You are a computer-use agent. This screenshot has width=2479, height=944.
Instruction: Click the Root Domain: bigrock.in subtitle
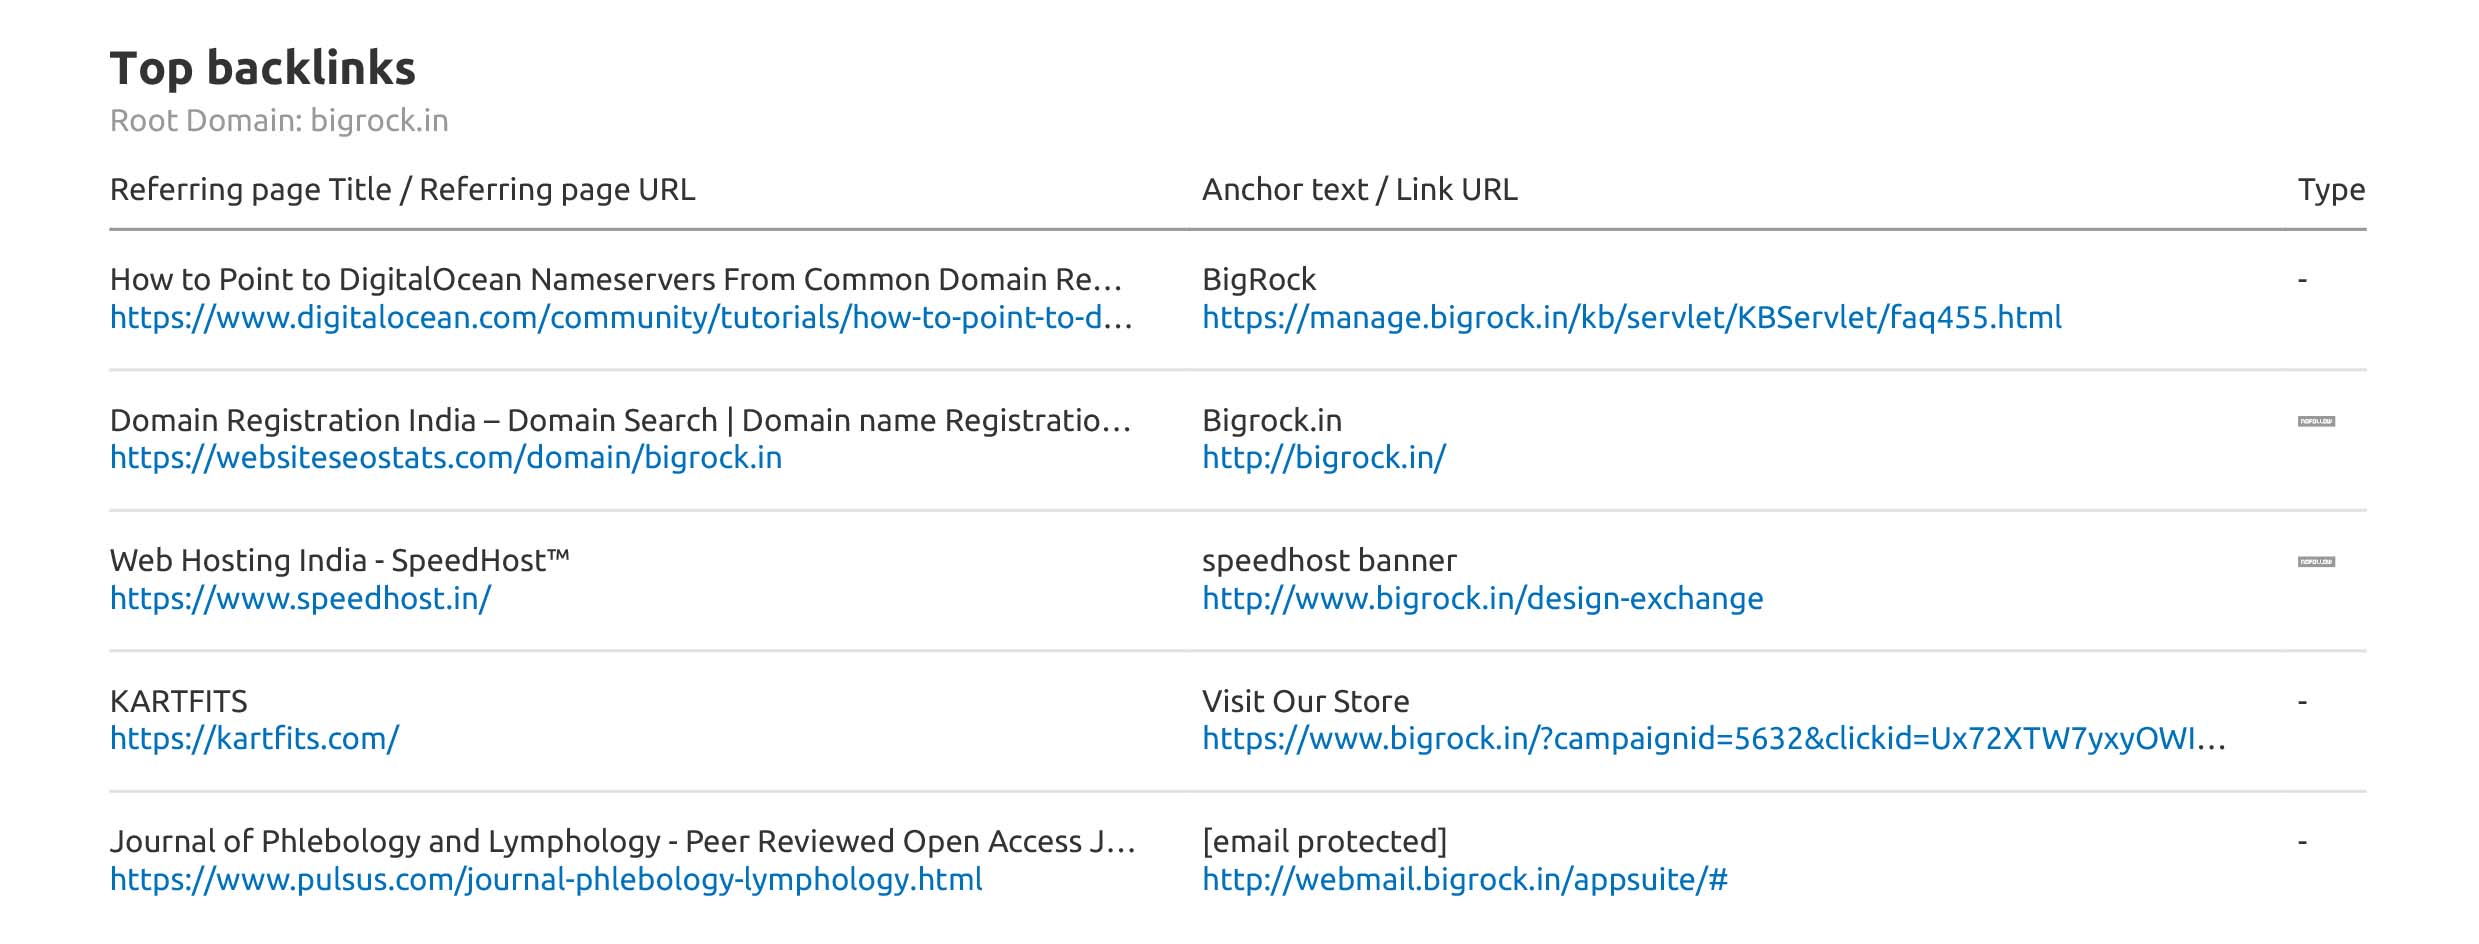click(x=279, y=121)
